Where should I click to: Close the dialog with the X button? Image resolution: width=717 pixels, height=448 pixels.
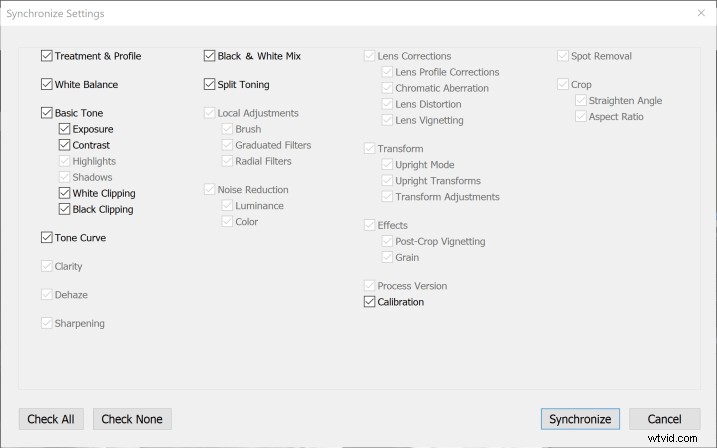[700, 13]
